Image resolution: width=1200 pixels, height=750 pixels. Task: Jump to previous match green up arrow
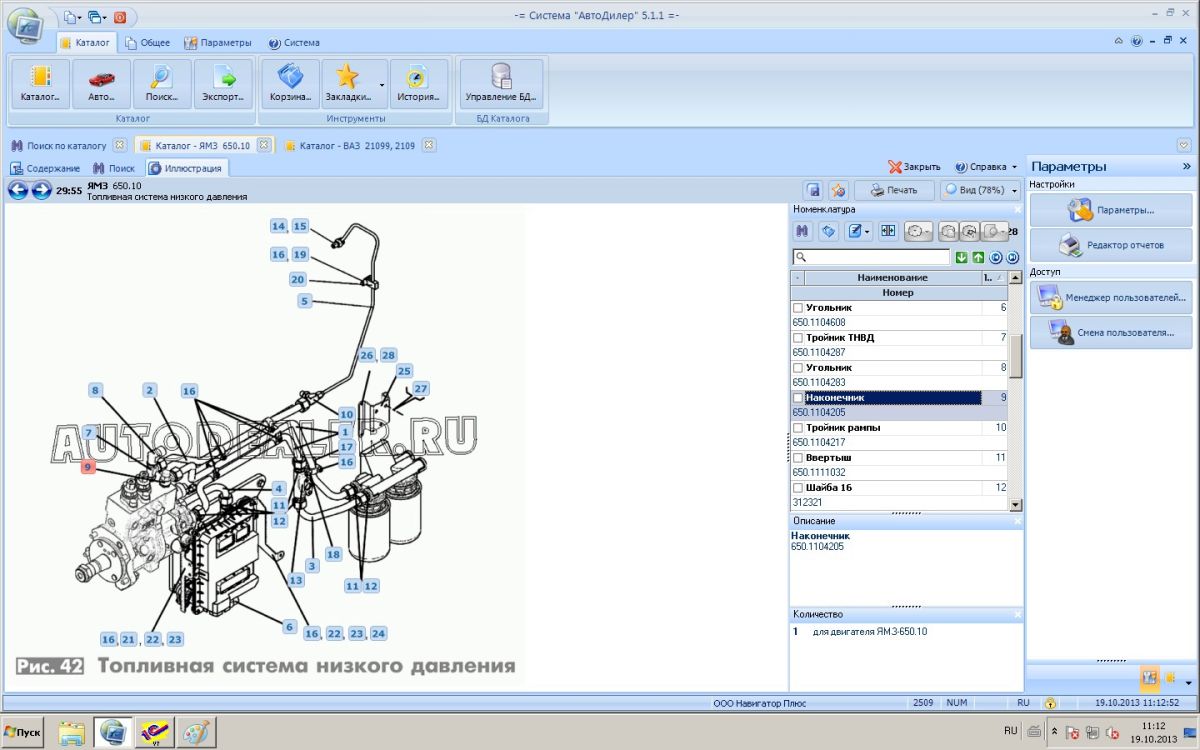click(978, 258)
